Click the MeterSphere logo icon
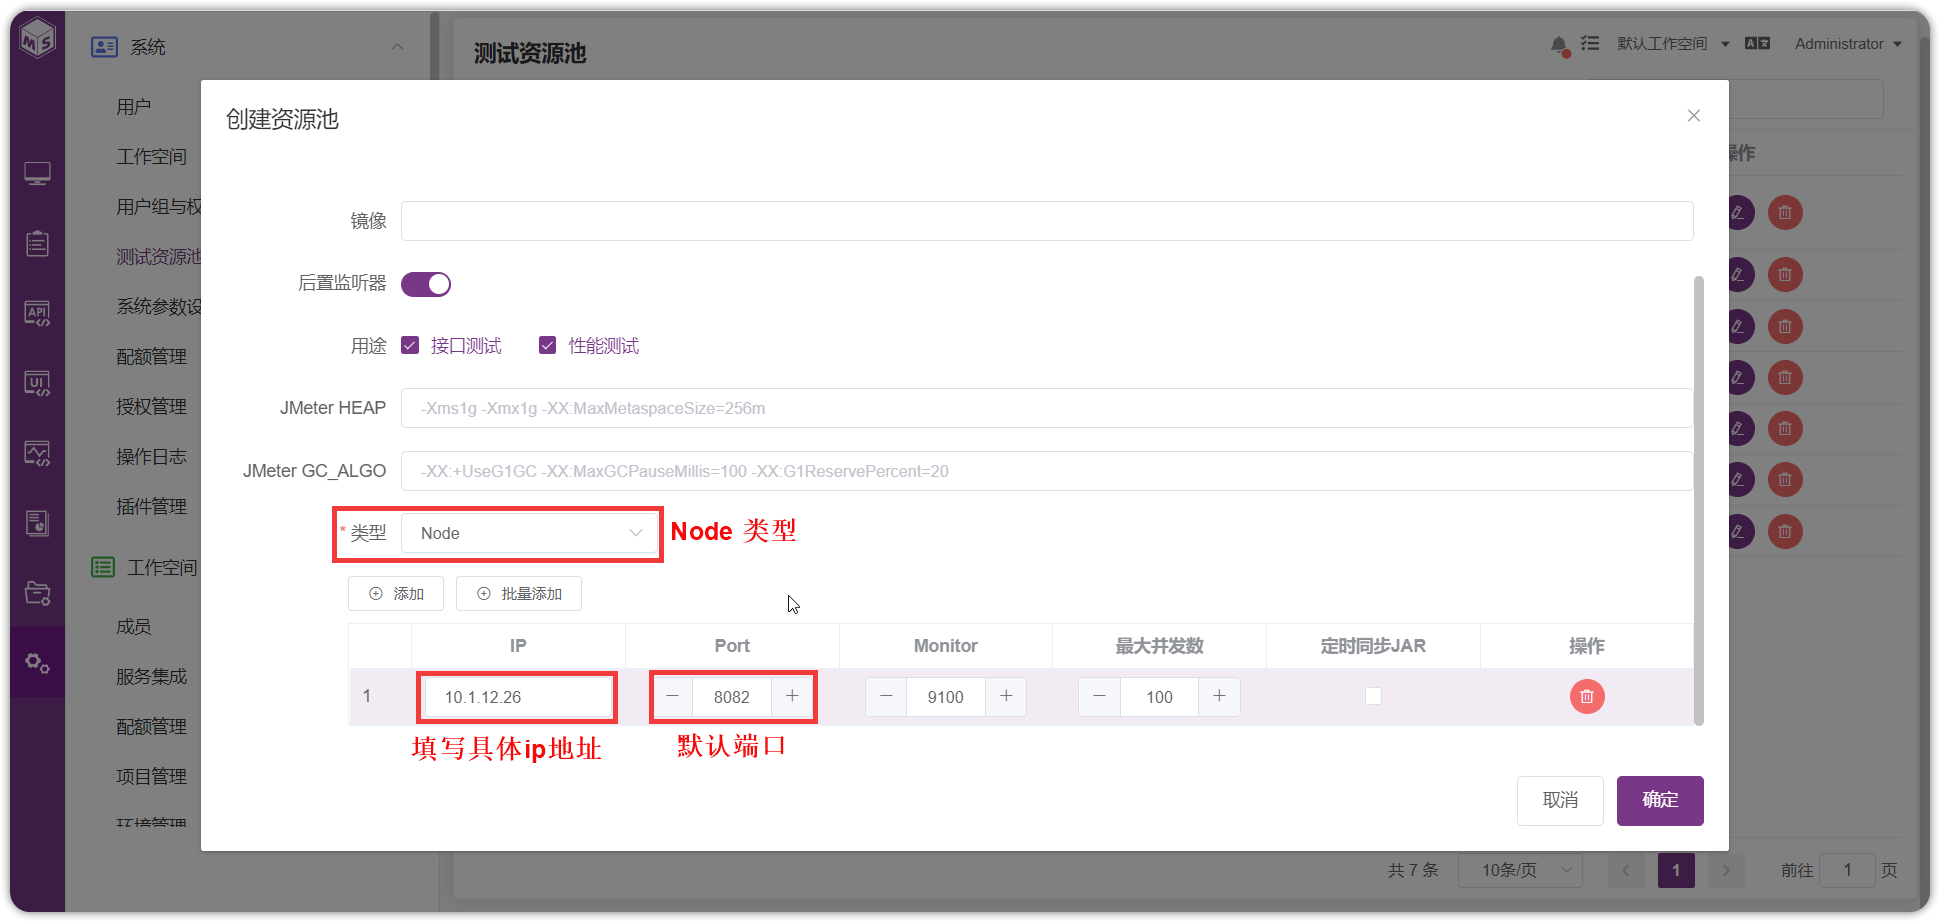 click(x=38, y=37)
